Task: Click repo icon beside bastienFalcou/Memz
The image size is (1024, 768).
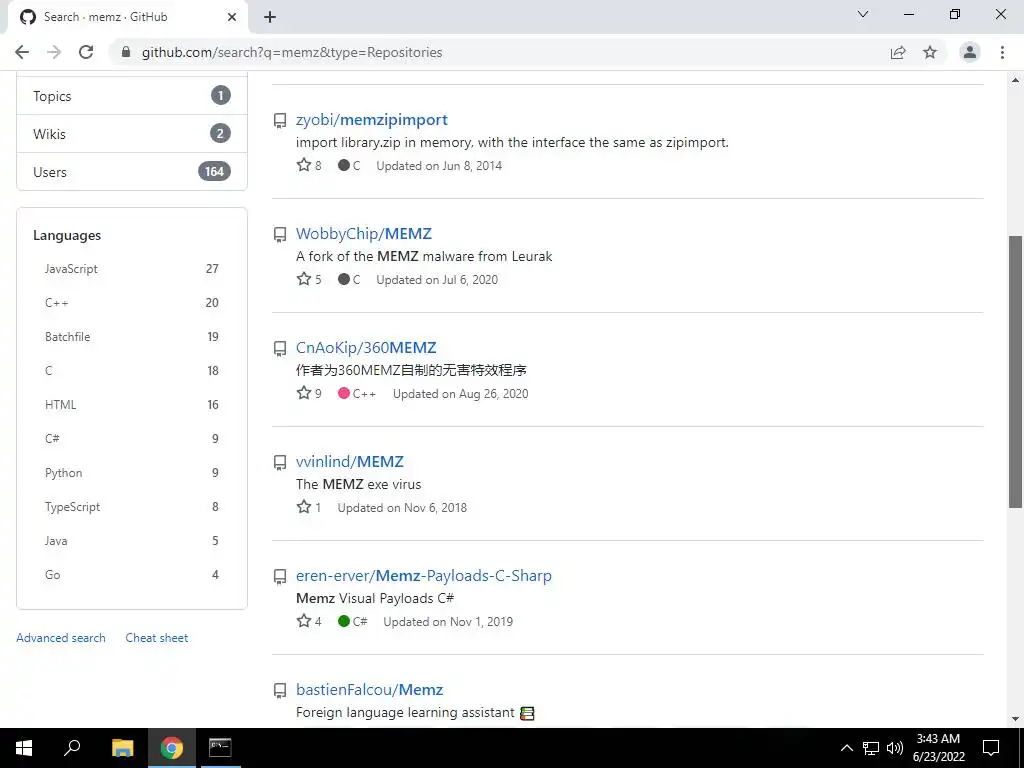Action: [x=280, y=691]
